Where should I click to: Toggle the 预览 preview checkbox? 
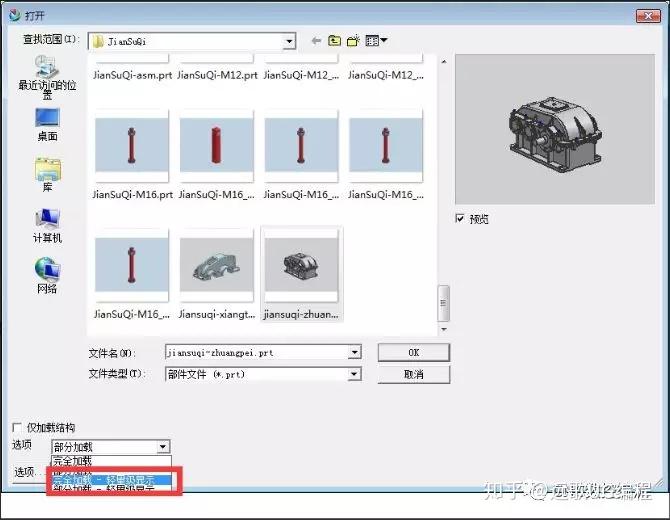coord(460,219)
